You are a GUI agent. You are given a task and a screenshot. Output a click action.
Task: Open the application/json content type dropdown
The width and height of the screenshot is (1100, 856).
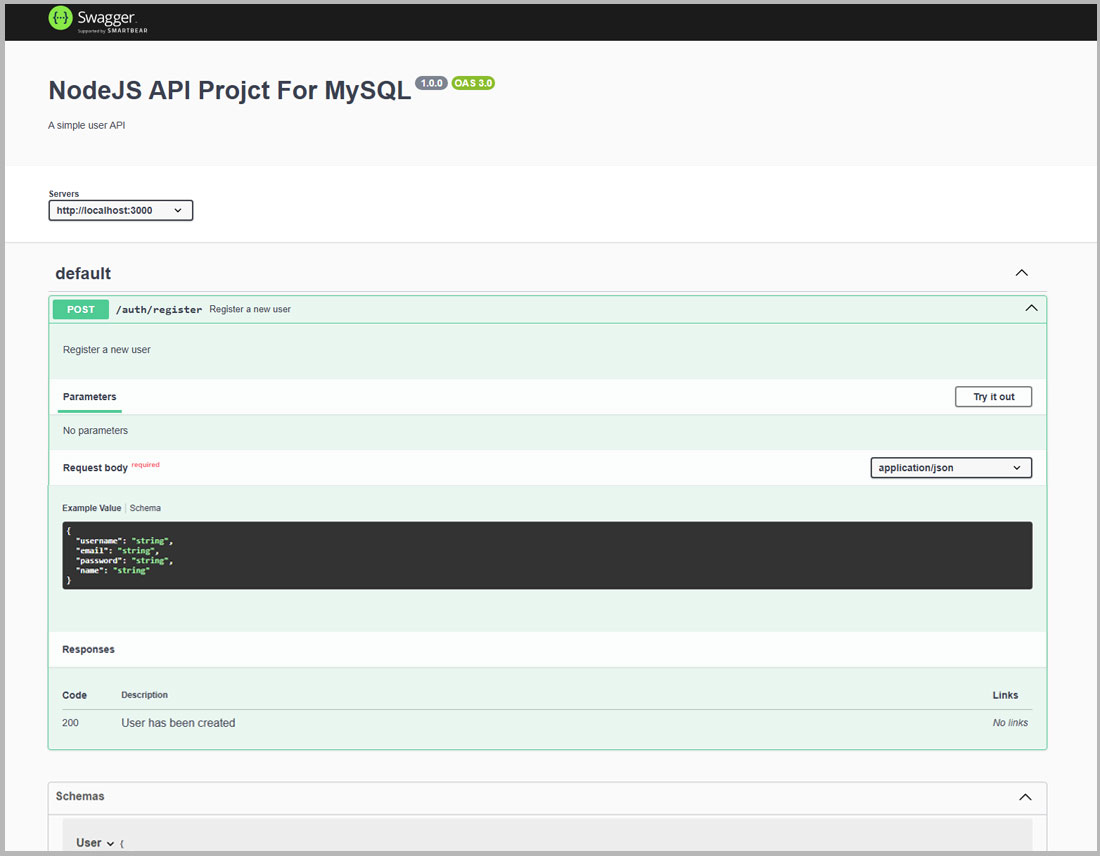950,468
